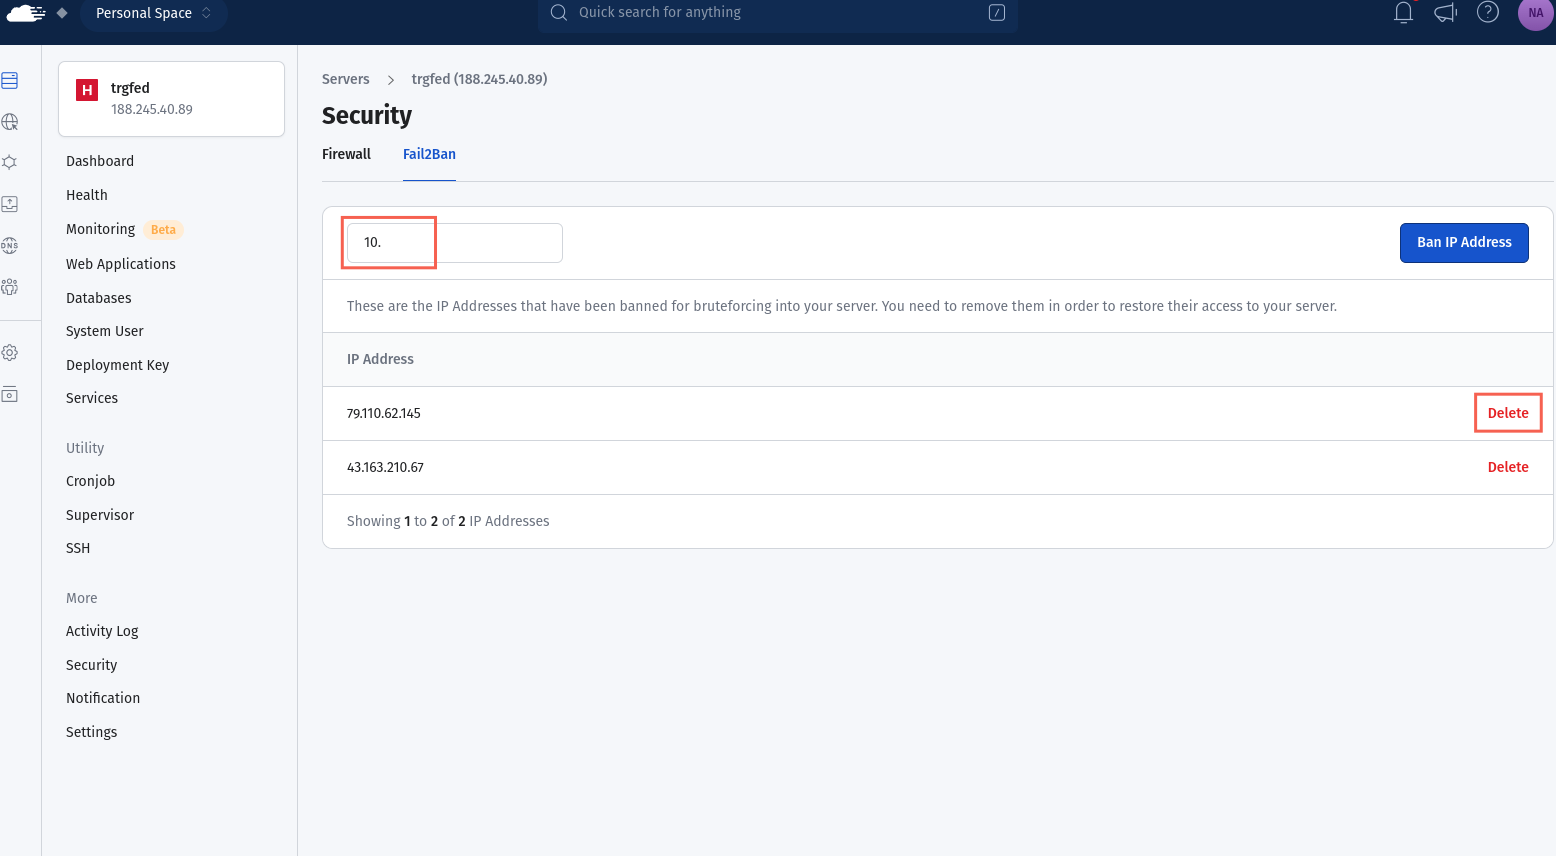
Task: Click the IP address input field
Action: point(455,243)
